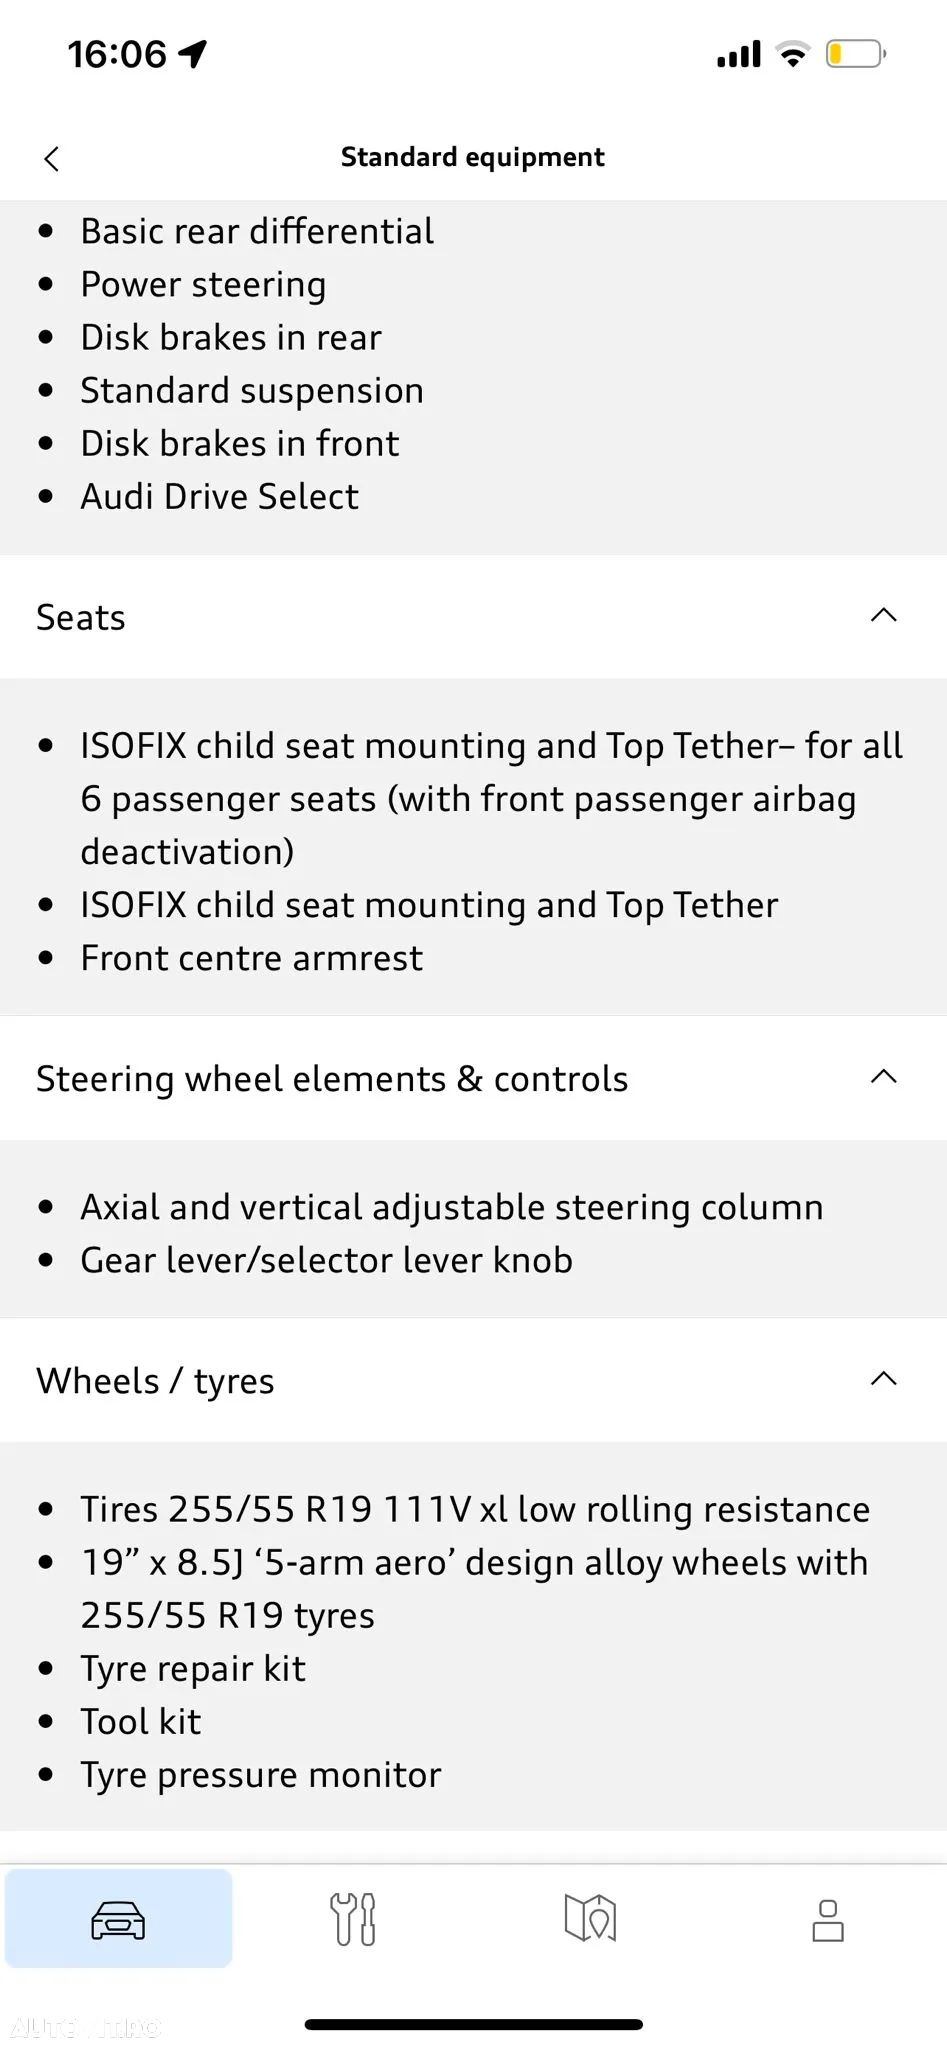Viewport: 947px width, 2048px height.
Task: Tap the Wheels / tyres header label
Action: click(x=155, y=1381)
